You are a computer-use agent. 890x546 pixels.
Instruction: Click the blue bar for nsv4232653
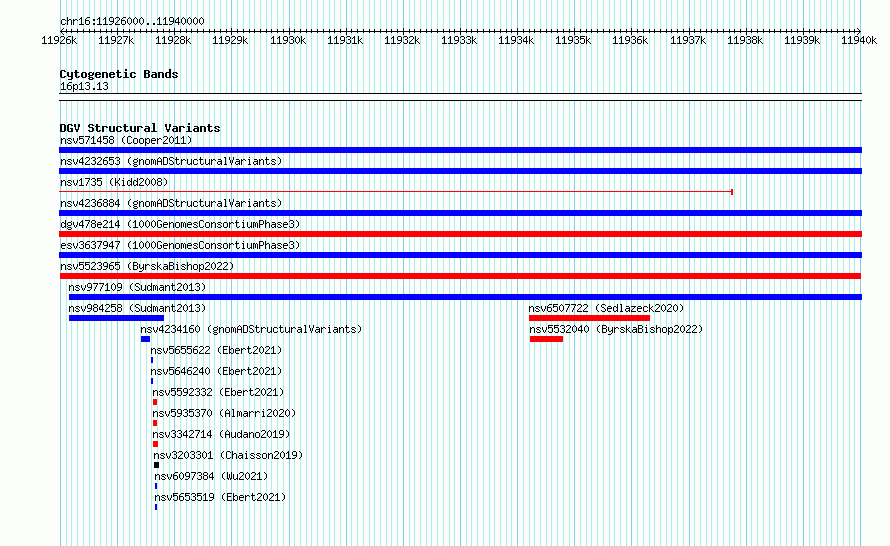460,171
